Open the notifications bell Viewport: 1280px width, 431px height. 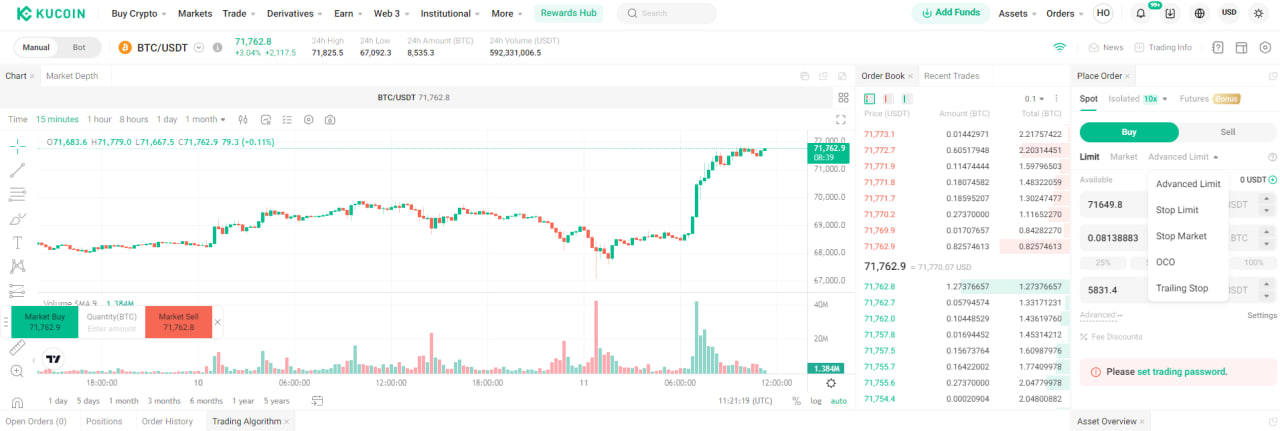point(1141,14)
